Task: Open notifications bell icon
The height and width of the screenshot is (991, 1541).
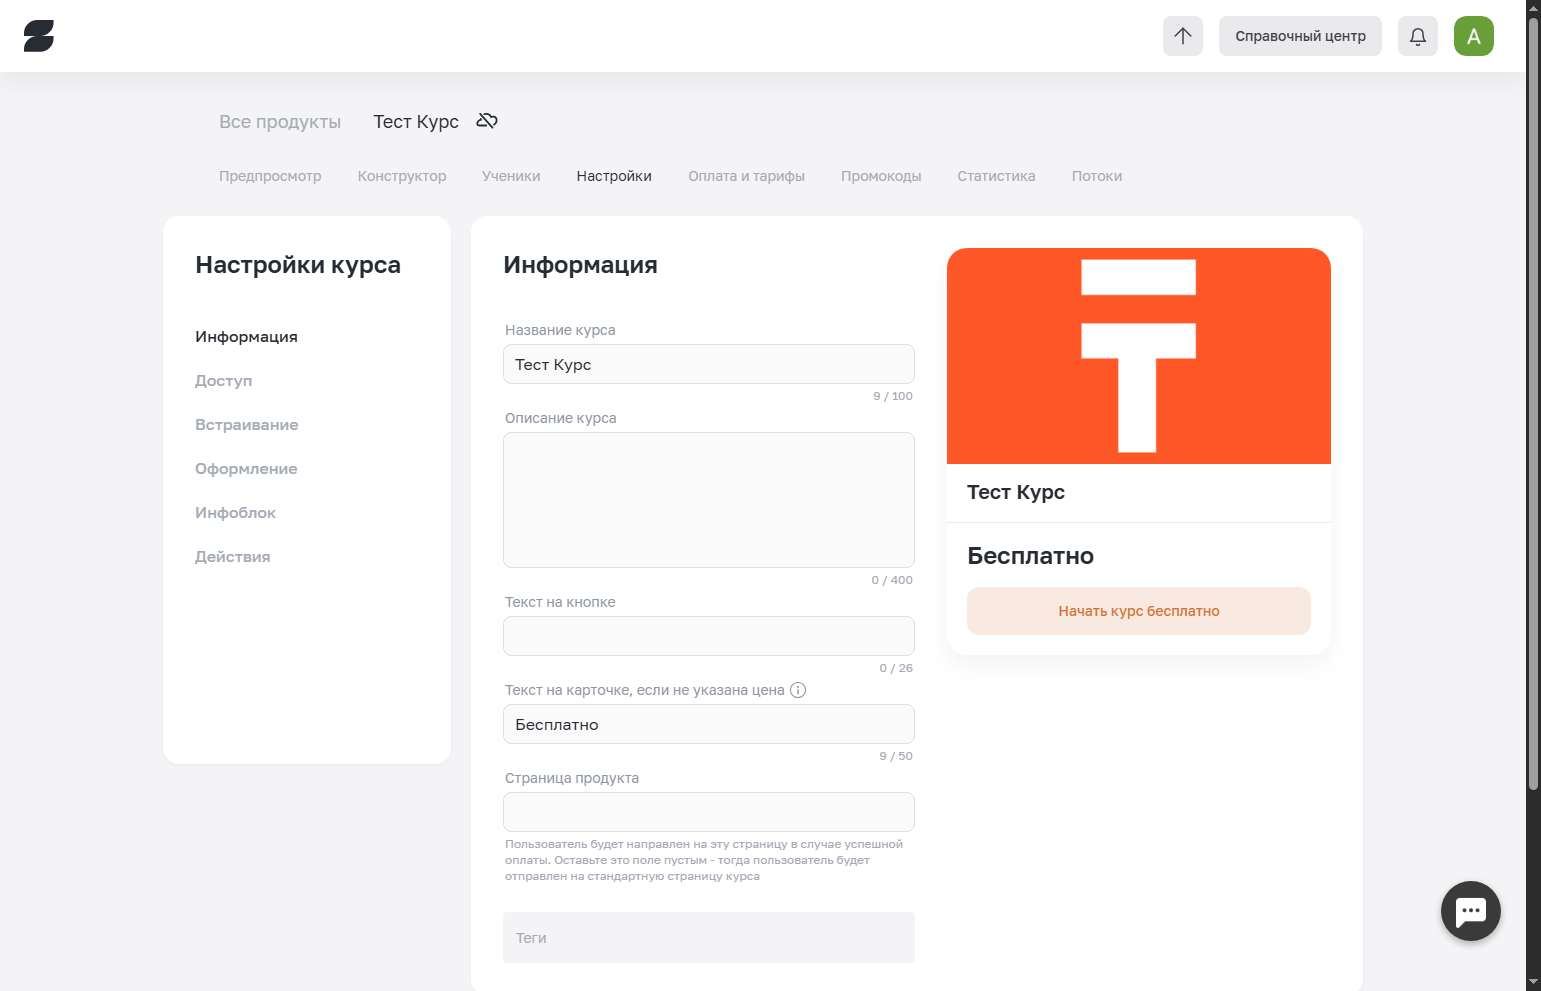Action: [x=1418, y=36]
